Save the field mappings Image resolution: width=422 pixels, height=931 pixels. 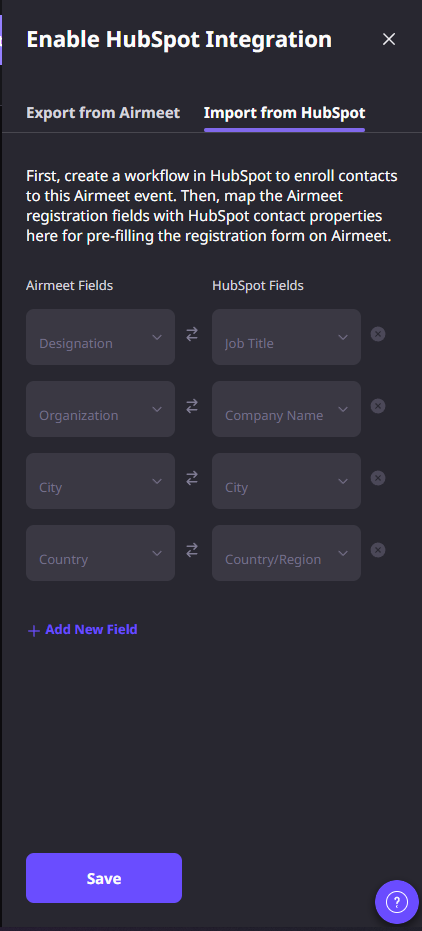click(104, 878)
